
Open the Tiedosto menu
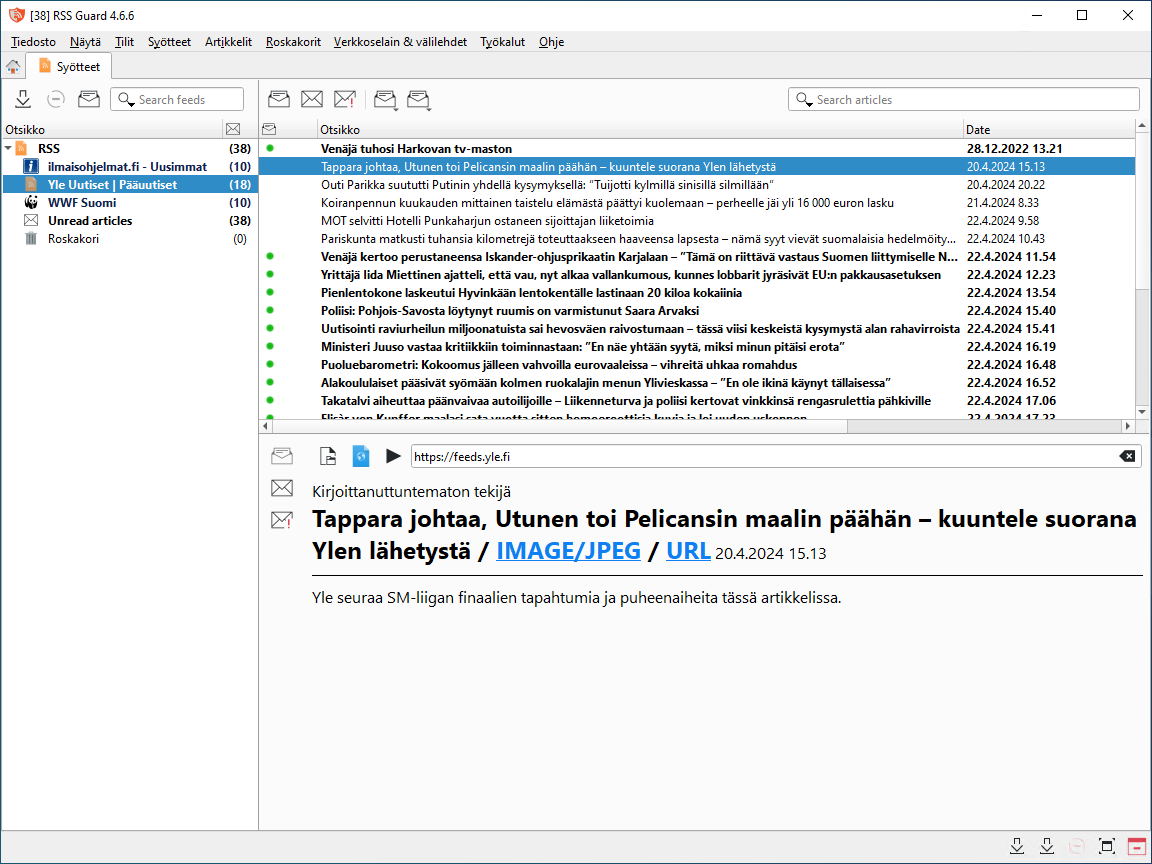point(33,42)
